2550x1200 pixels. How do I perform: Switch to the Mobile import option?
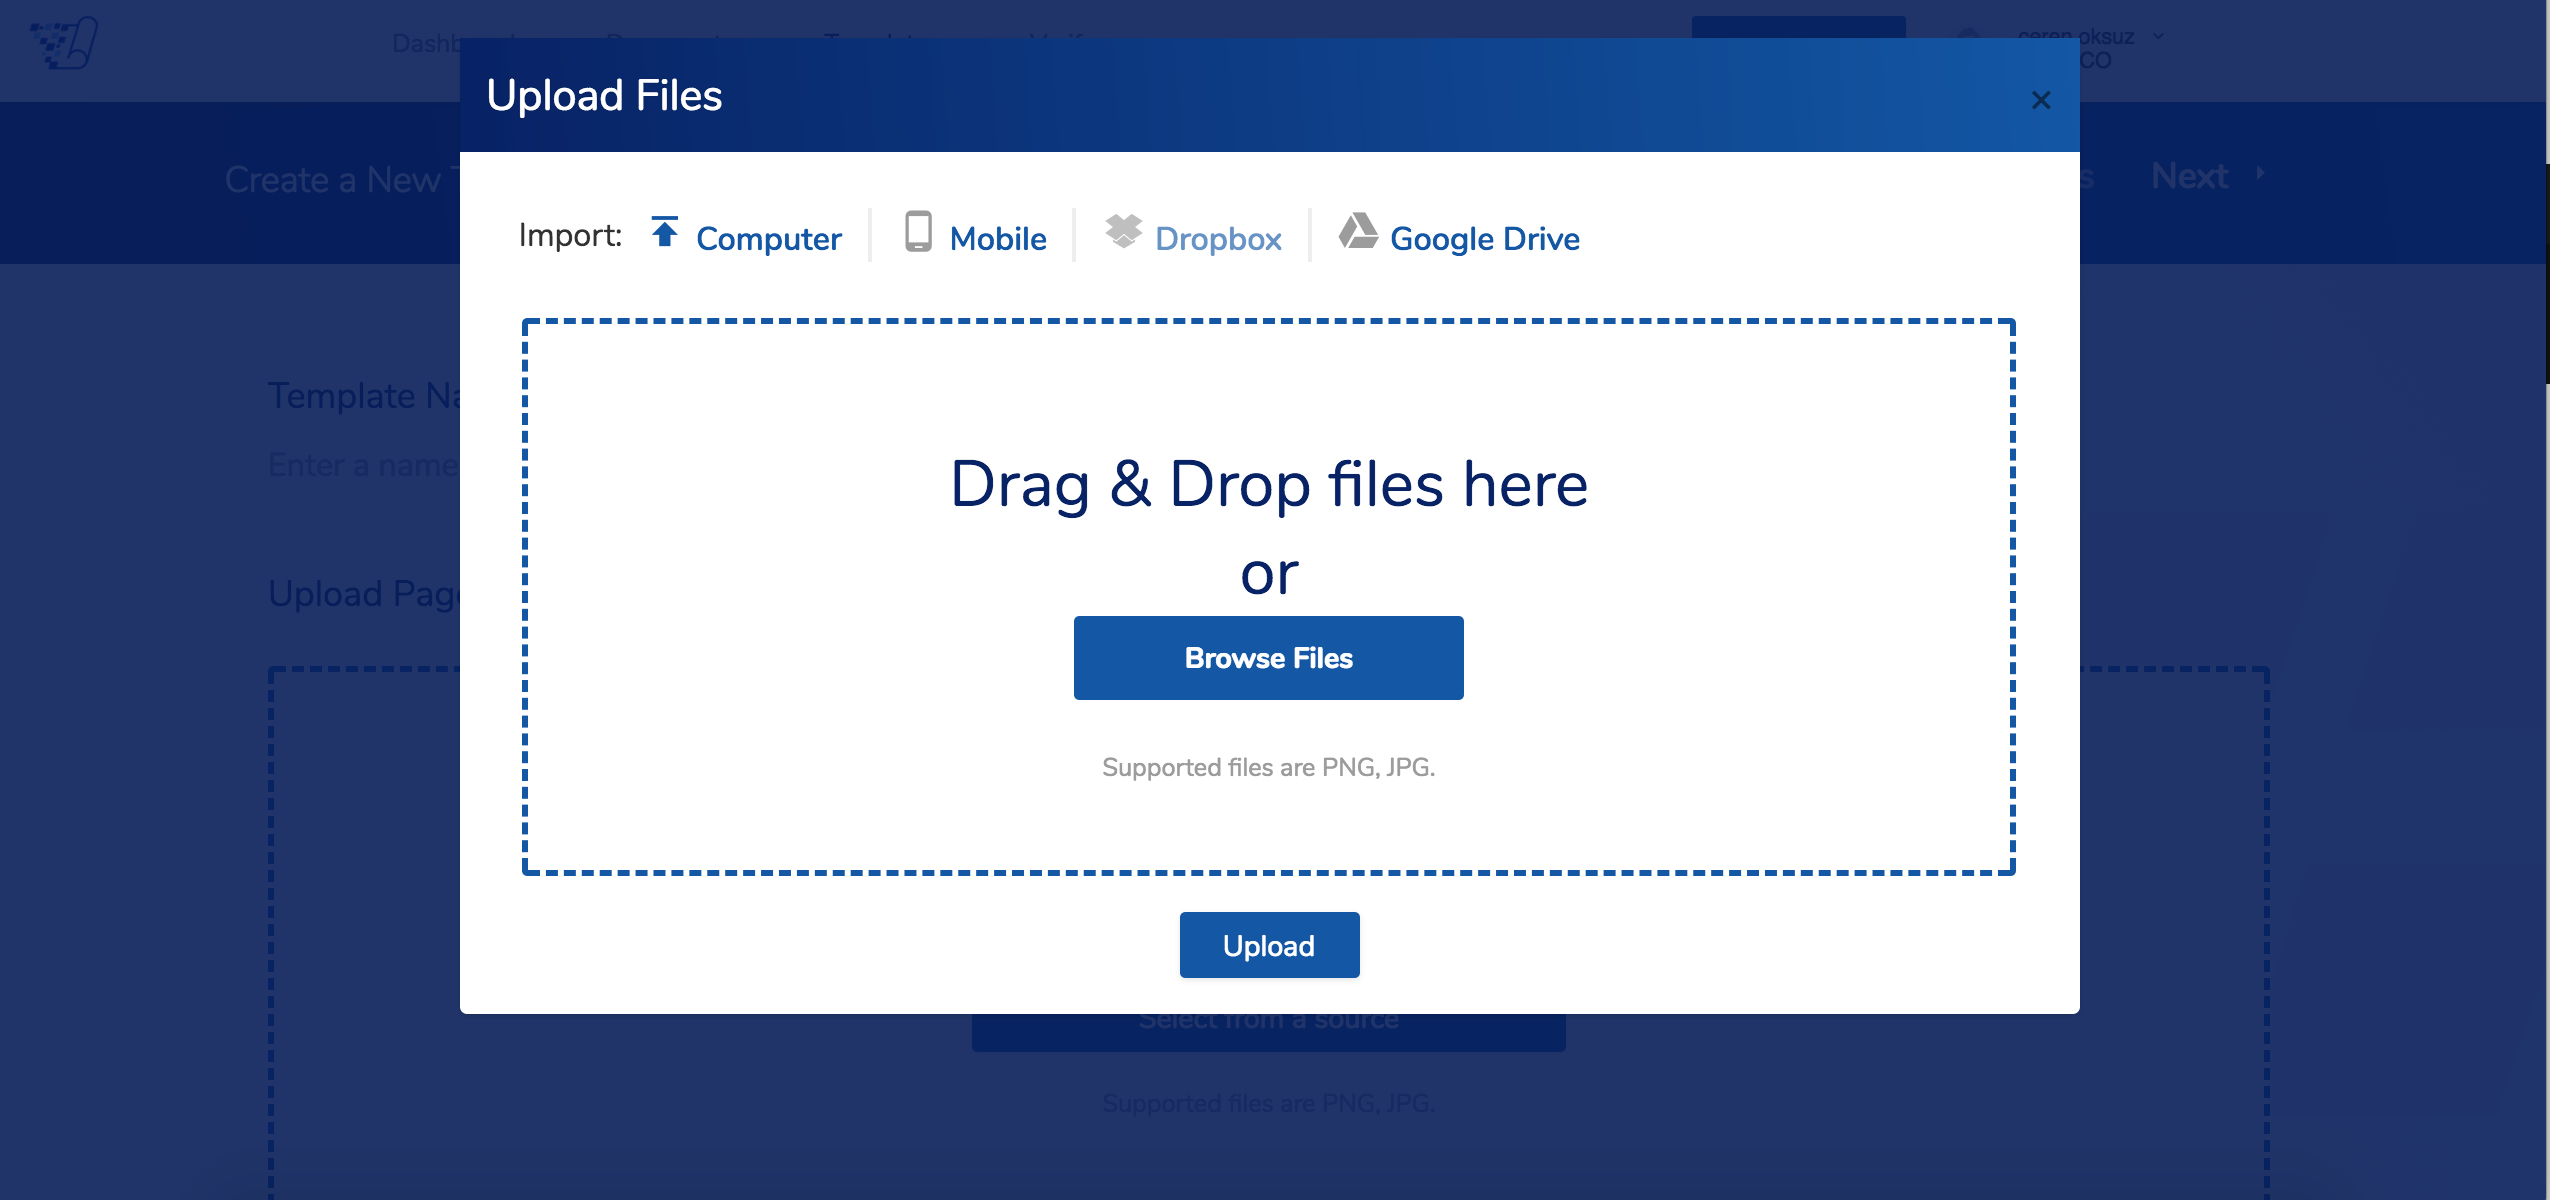click(x=997, y=239)
